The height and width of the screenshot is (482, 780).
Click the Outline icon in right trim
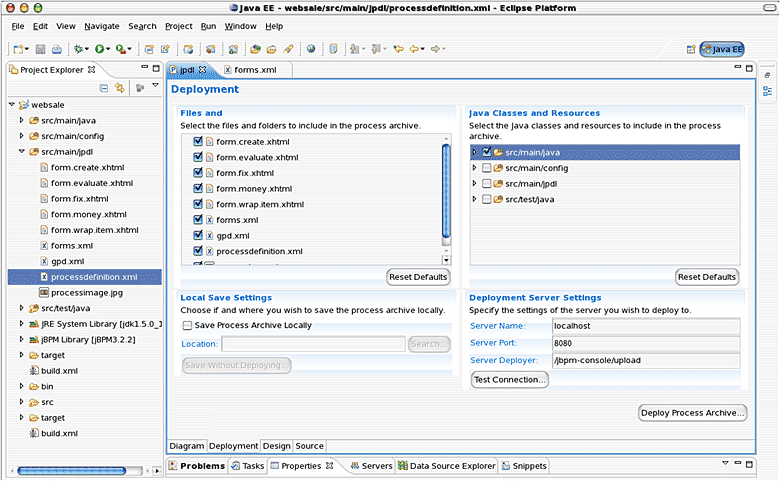pos(768,91)
